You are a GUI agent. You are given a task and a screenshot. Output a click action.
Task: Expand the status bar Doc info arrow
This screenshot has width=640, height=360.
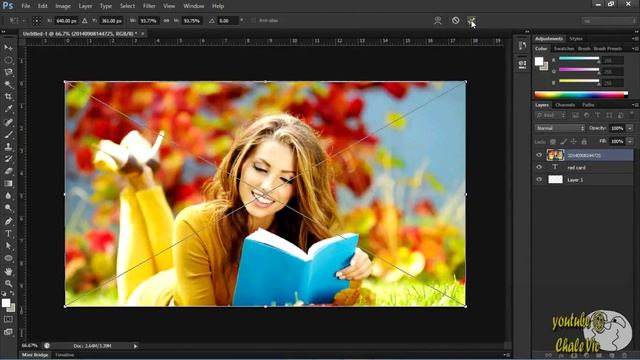[136, 346]
